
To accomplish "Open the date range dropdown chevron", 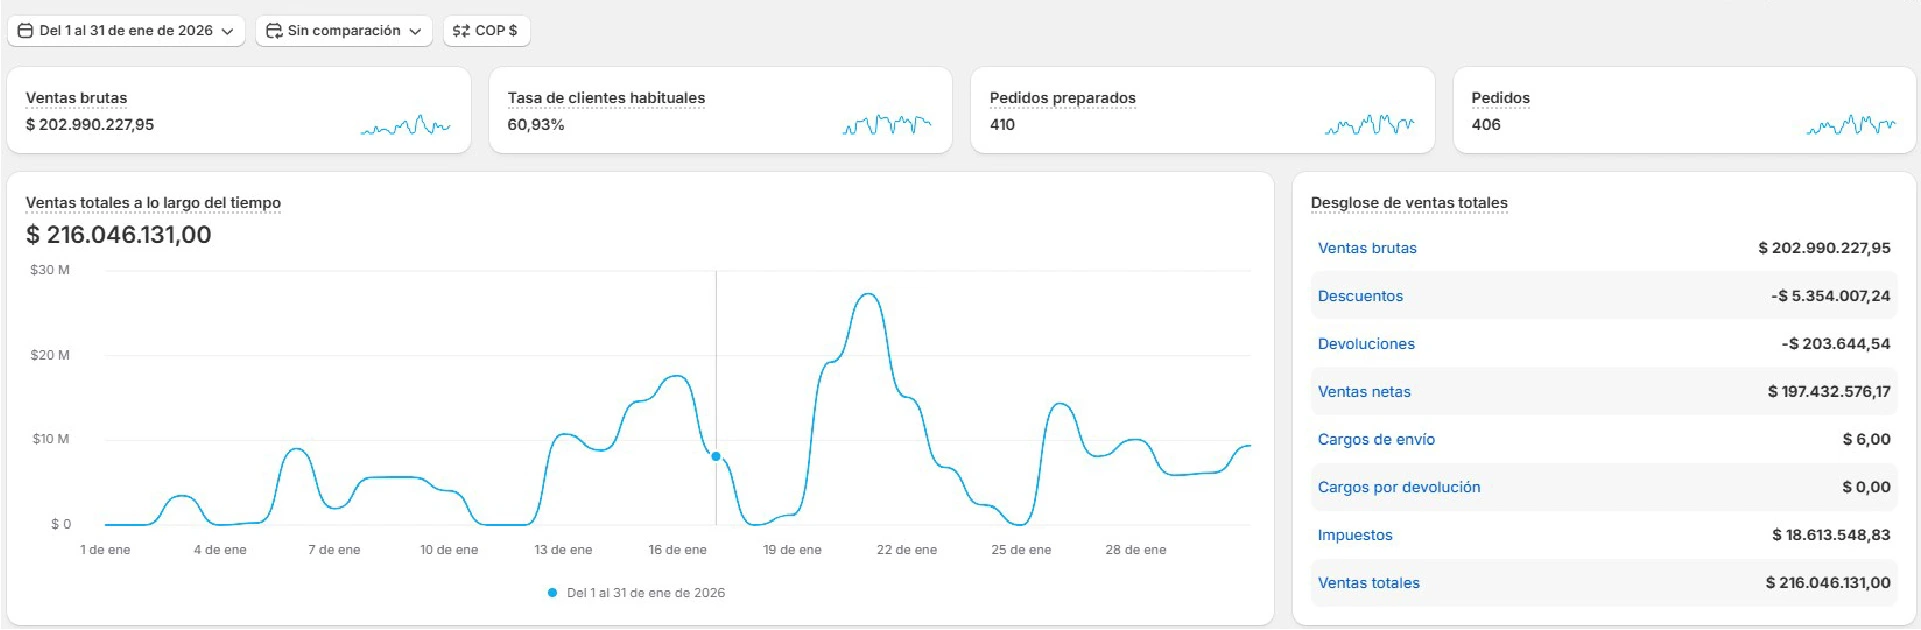I will tap(228, 32).
